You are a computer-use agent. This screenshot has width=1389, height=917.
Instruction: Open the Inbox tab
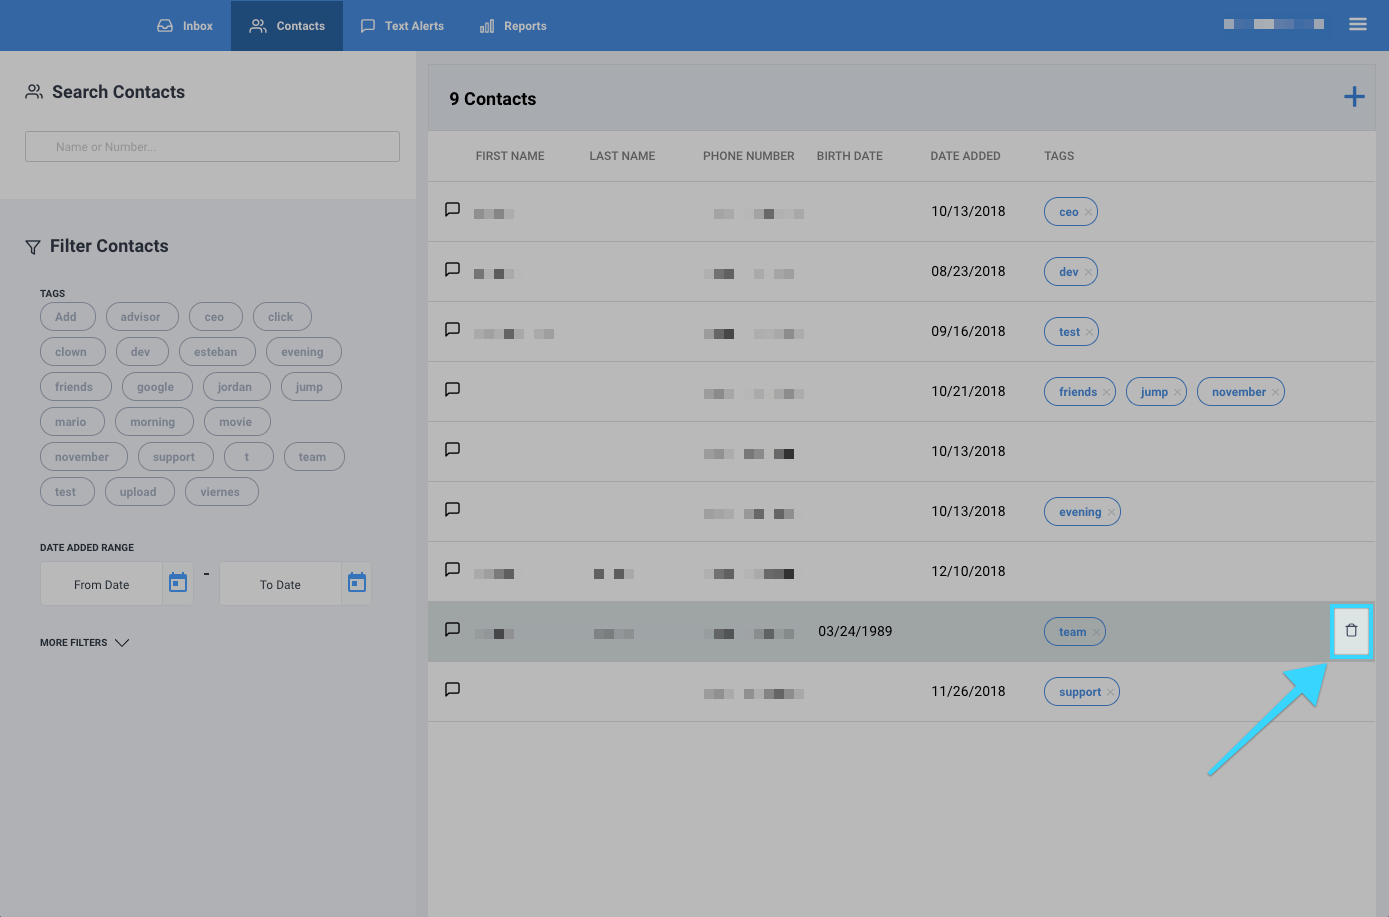[x=185, y=26]
